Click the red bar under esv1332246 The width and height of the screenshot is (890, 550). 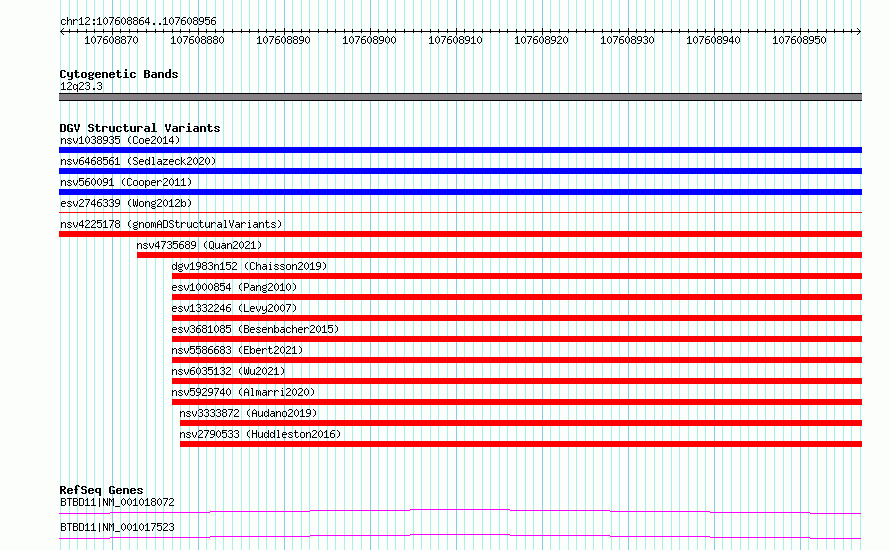[517, 318]
